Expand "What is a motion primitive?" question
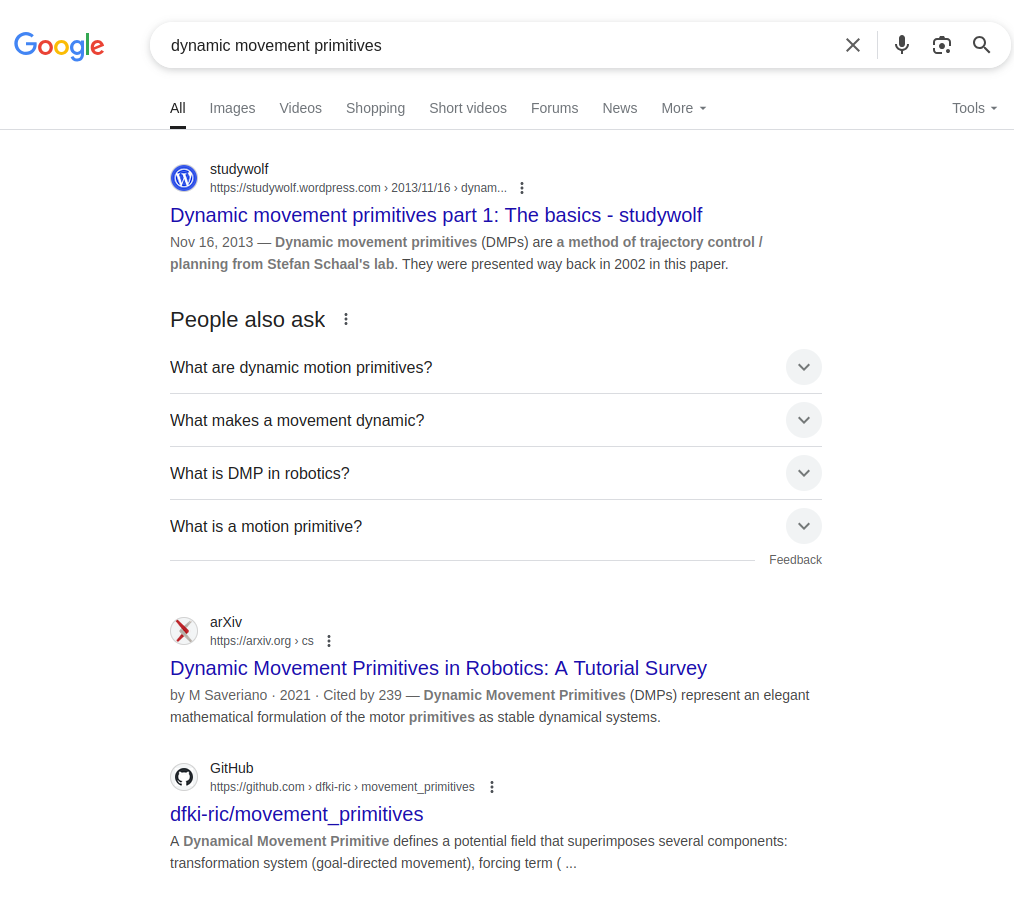This screenshot has height=910, width=1014. click(495, 526)
